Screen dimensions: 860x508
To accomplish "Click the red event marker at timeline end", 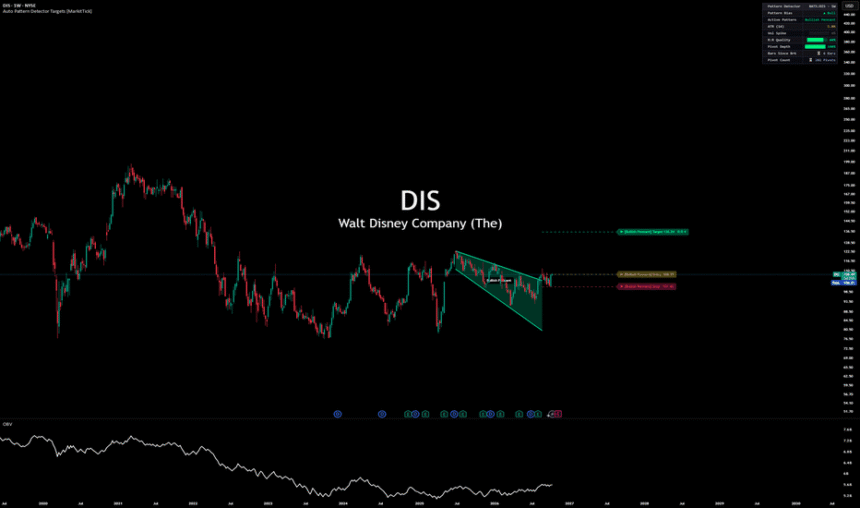I will click(x=557, y=414).
